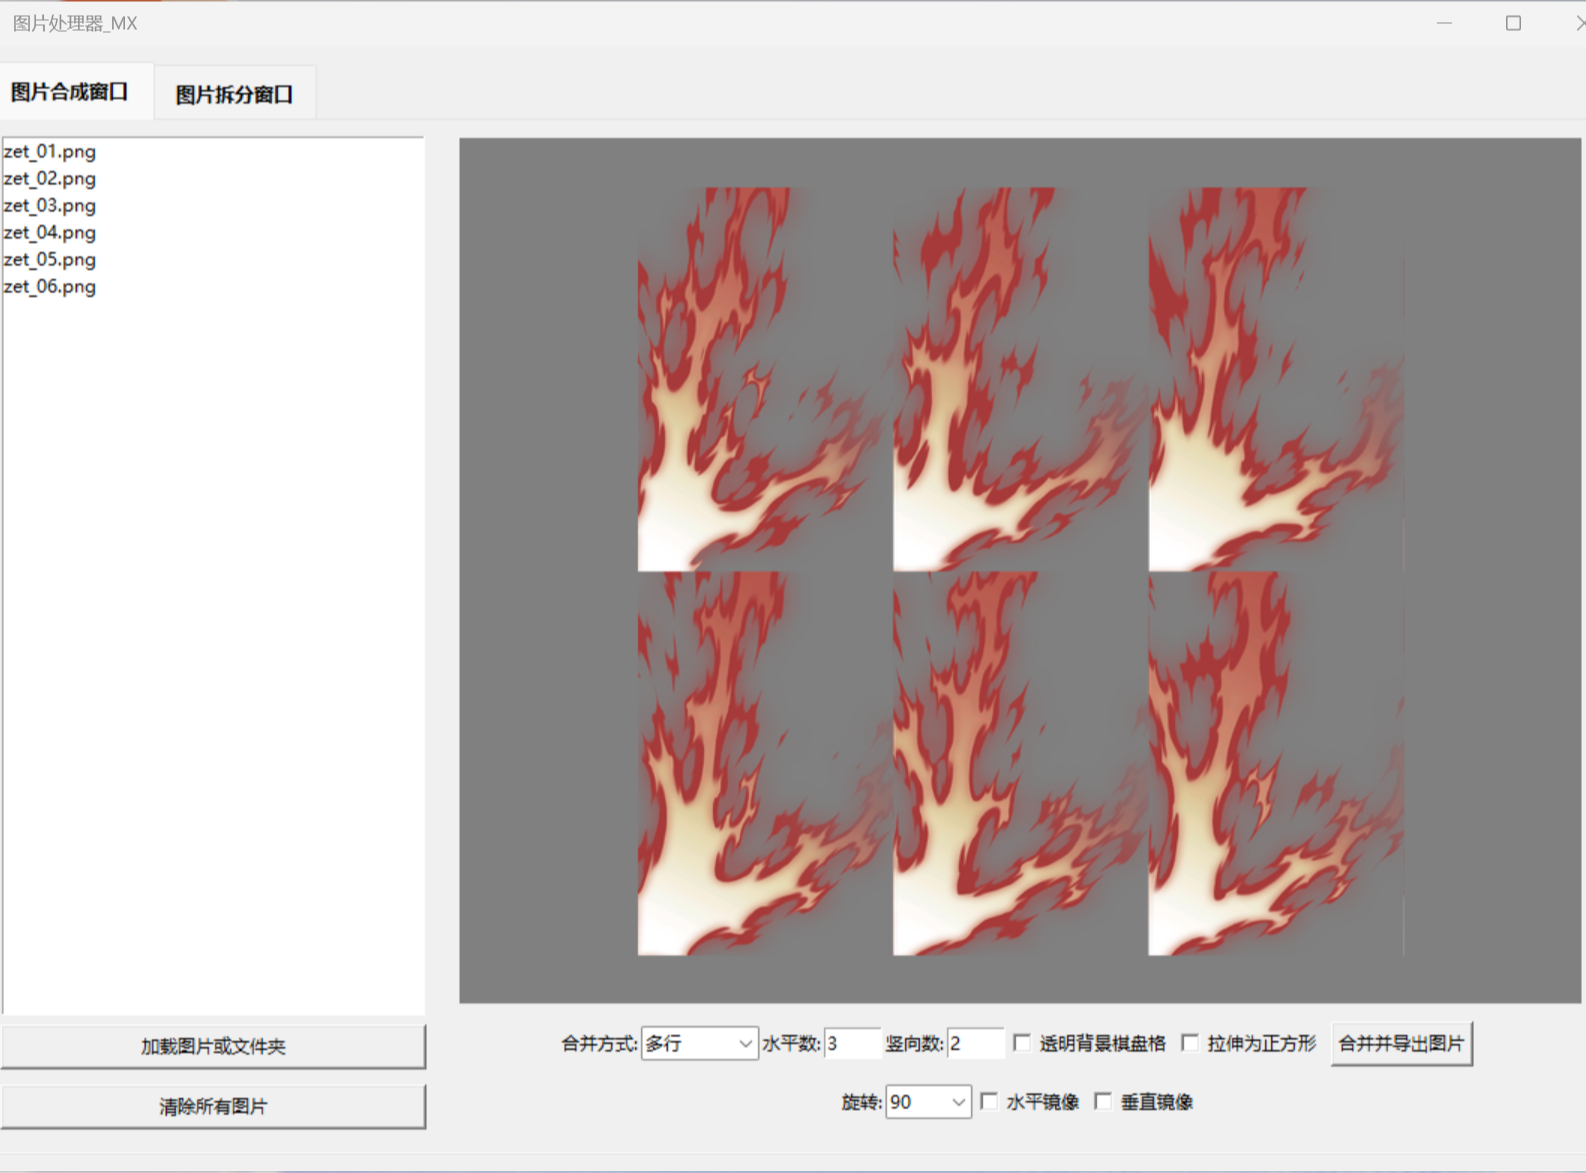Click the bottom-left flame preview tile
The width and height of the screenshot is (1586, 1173).
tap(765, 763)
